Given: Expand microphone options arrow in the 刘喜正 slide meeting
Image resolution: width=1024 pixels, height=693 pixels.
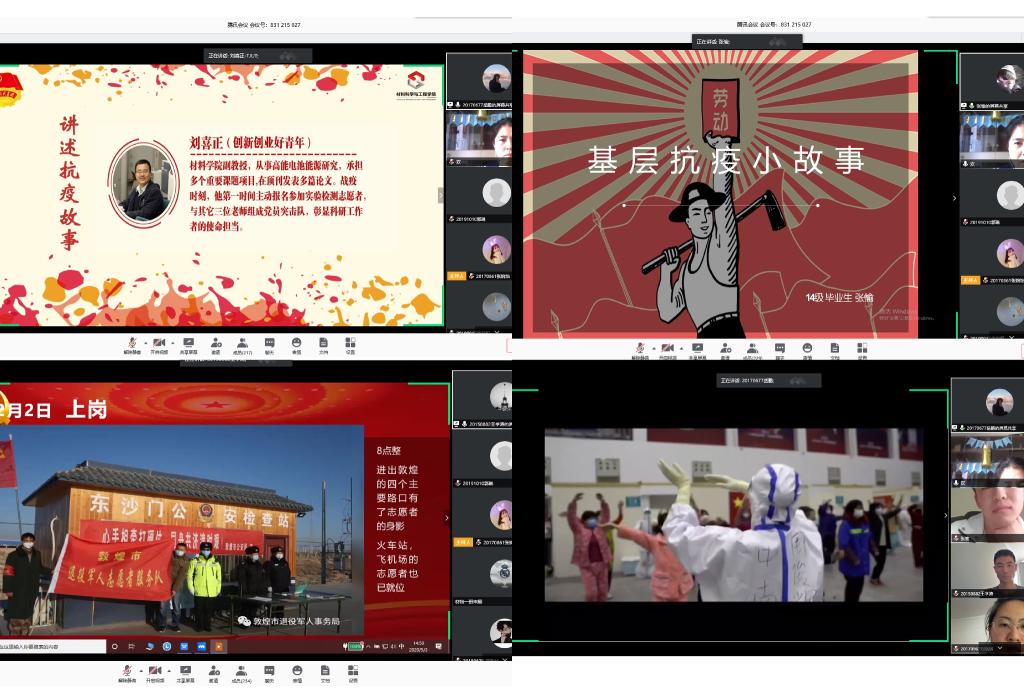Looking at the screenshot, I should click(145, 342).
